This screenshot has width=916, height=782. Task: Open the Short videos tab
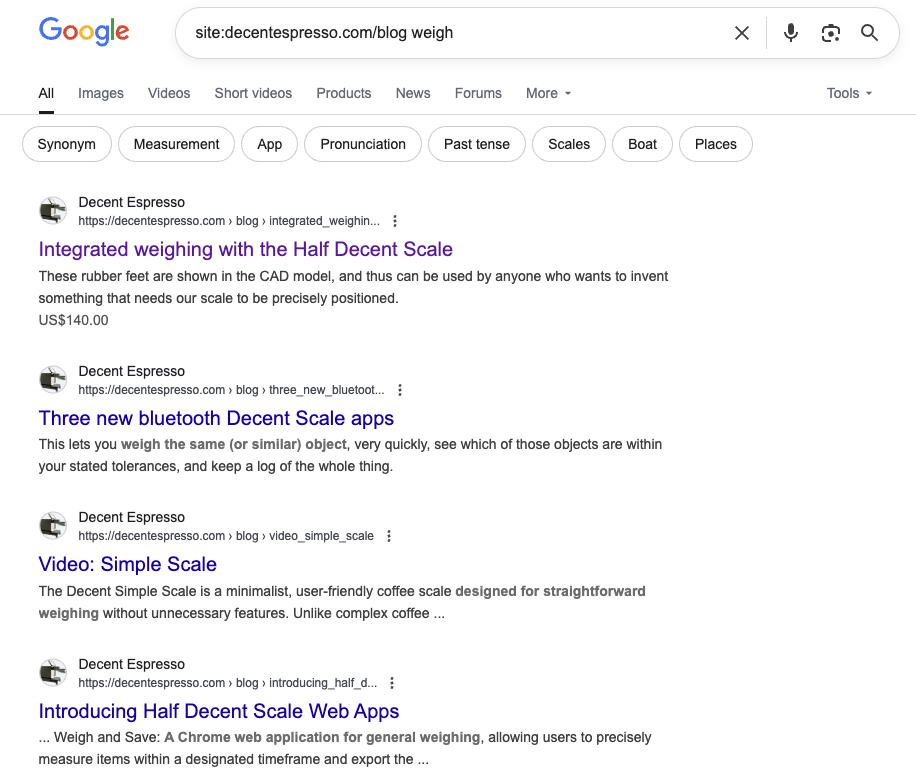pyautogui.click(x=253, y=93)
